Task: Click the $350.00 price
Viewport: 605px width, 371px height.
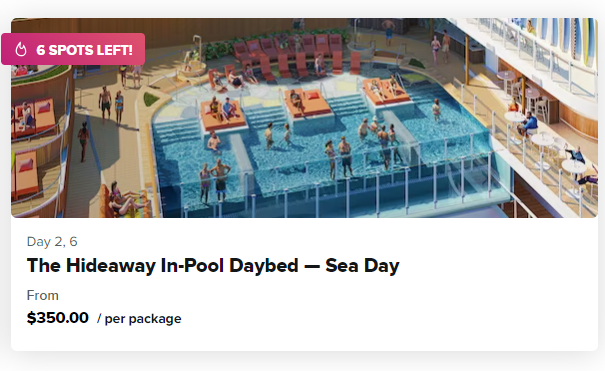Action: click(57, 318)
